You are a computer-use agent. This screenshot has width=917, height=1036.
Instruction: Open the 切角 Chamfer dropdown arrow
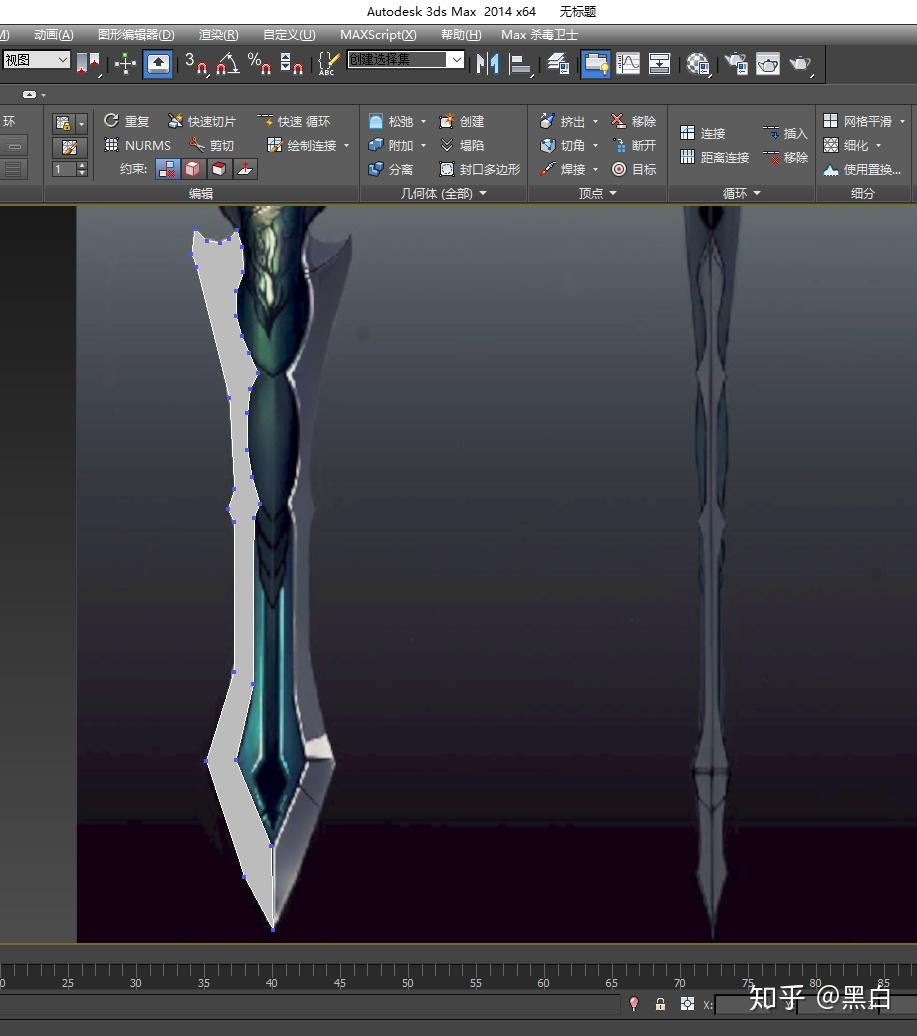[595, 145]
